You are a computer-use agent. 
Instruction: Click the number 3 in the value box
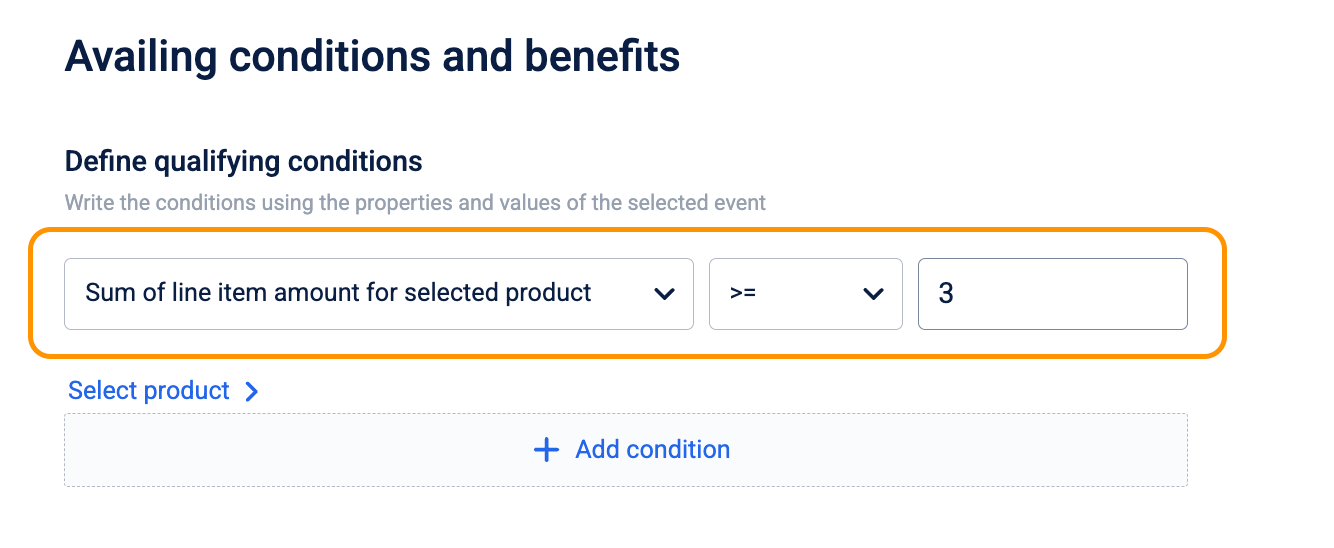945,294
